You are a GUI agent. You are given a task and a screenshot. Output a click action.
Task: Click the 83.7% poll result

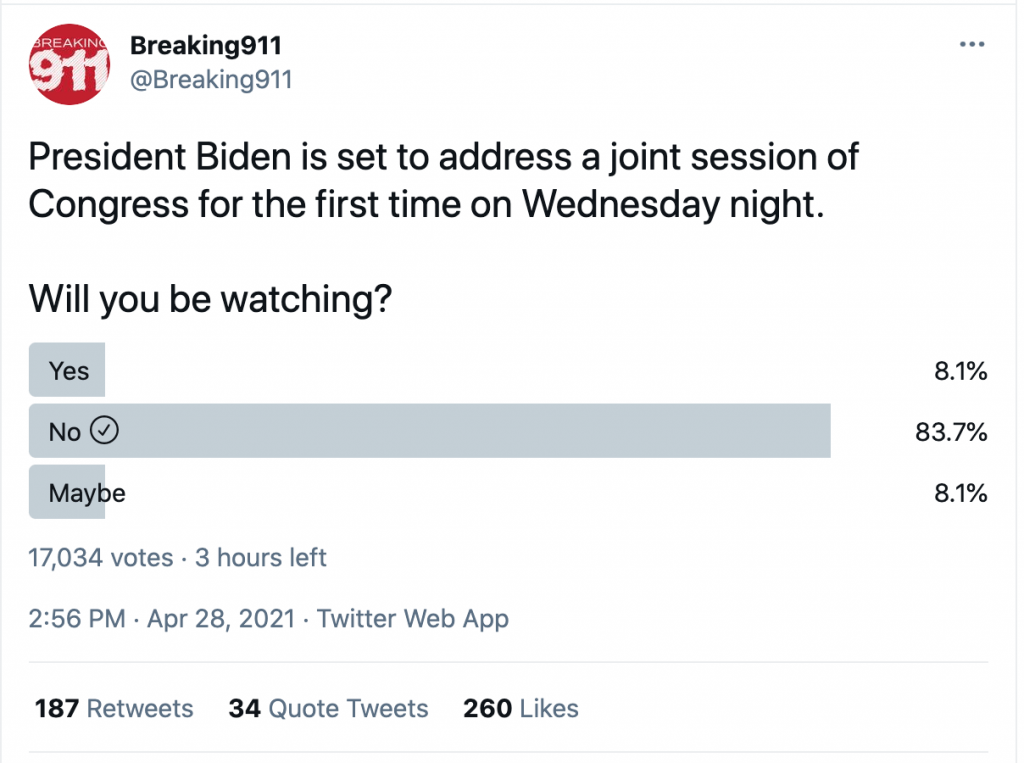click(x=951, y=432)
